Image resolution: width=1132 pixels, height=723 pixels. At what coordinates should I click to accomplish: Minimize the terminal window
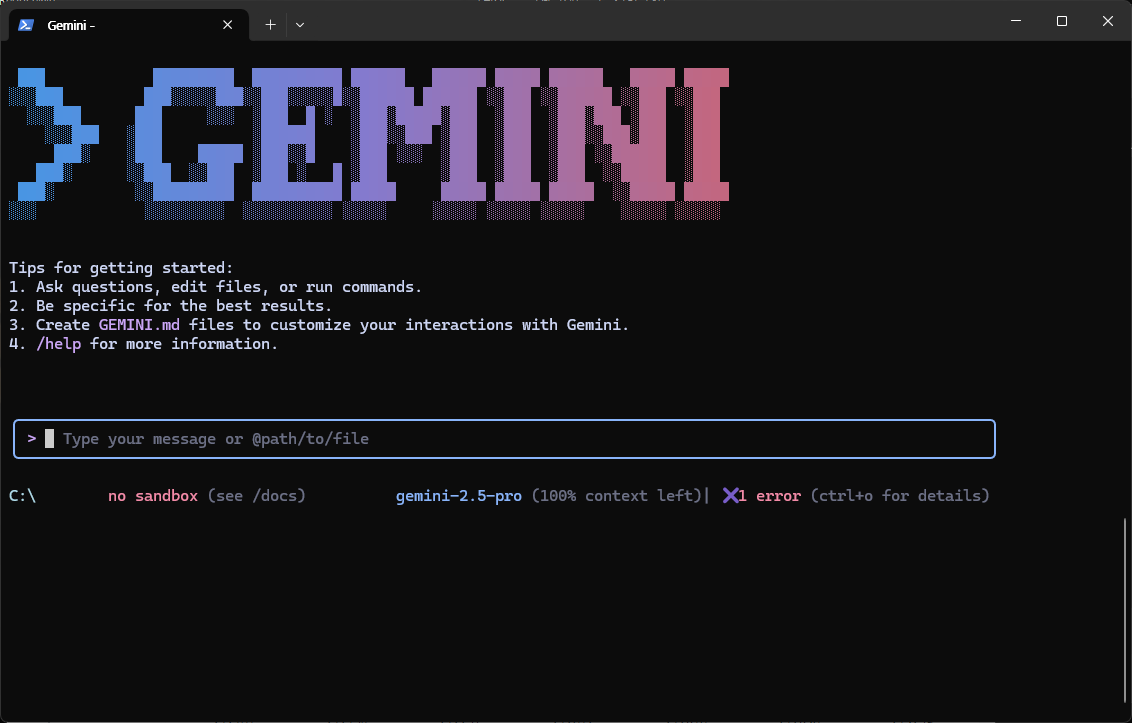pos(1016,21)
